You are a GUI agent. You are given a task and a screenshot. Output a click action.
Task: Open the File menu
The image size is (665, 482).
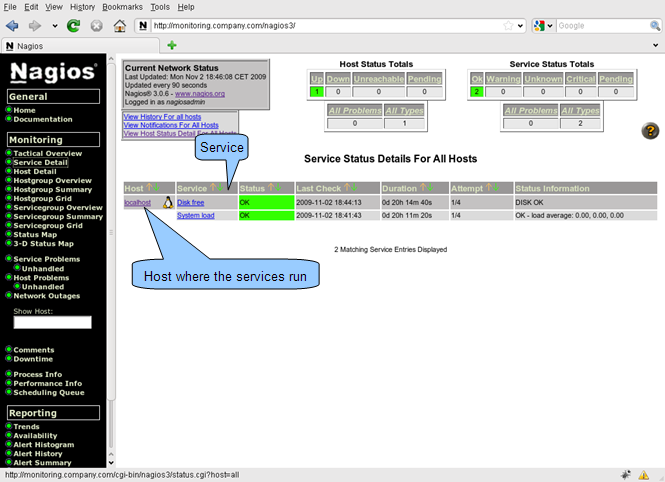(x=10, y=7)
